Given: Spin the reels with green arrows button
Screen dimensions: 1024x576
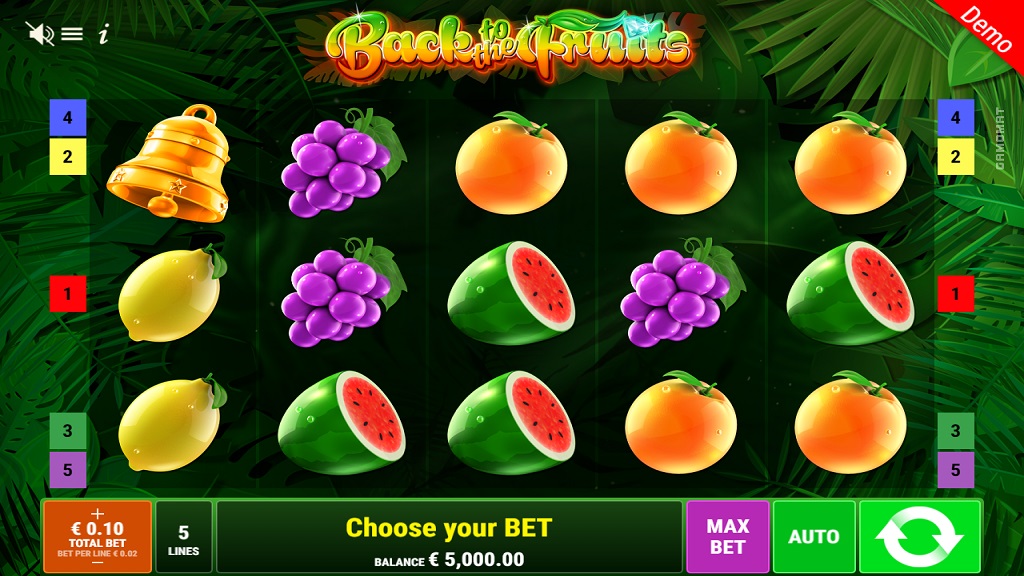Looking at the screenshot, I should point(920,537).
